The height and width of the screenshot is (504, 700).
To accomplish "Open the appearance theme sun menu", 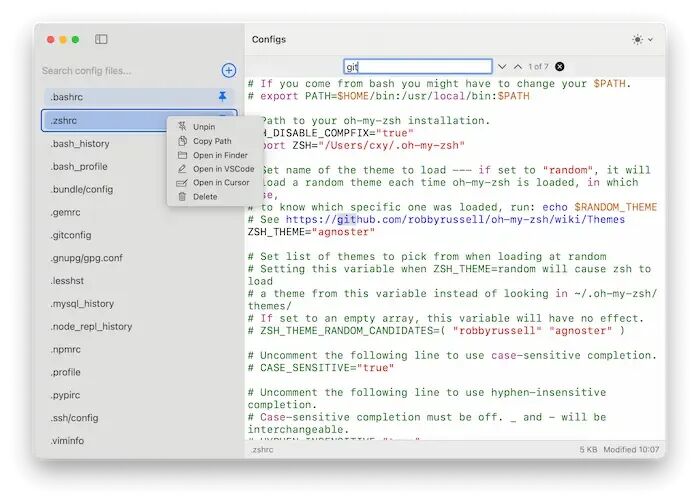I will click(642, 39).
